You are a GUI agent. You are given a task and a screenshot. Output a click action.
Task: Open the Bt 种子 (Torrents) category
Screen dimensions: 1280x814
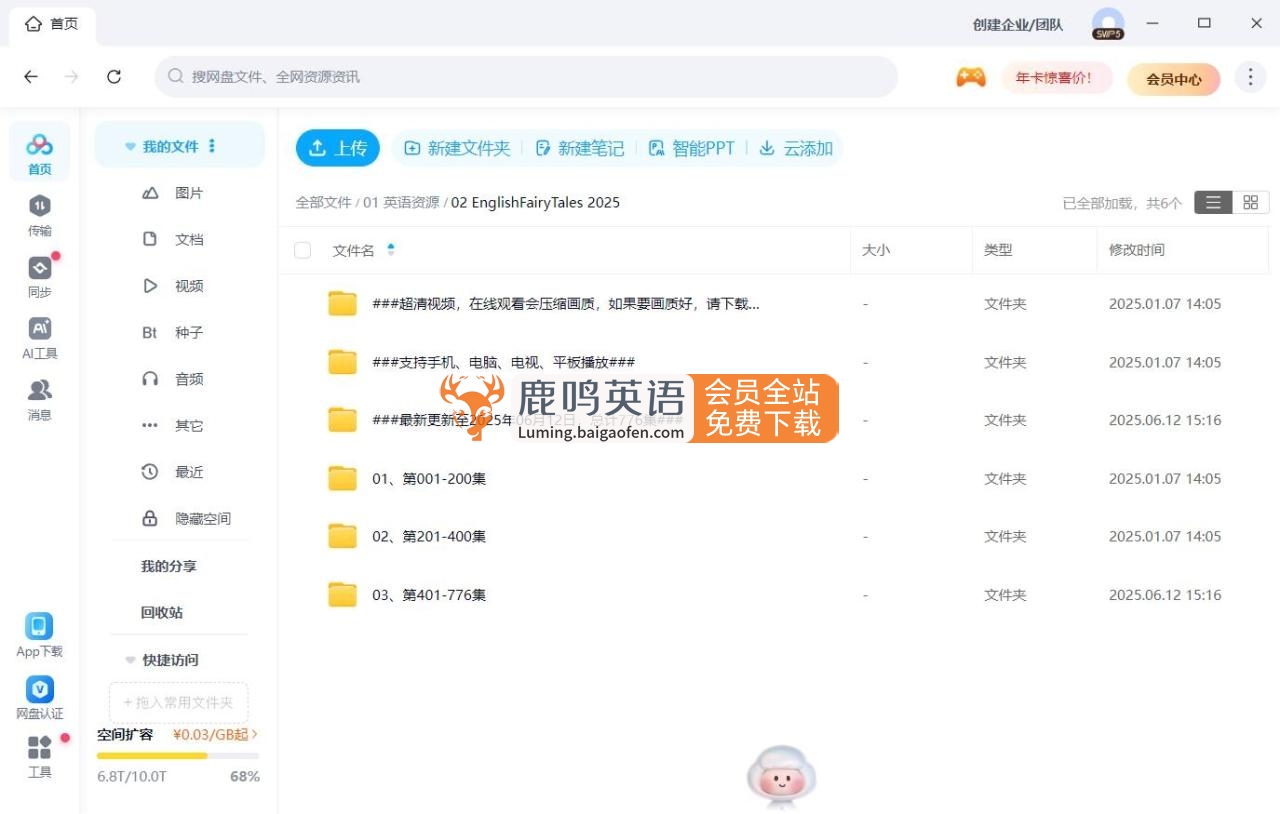tap(178, 332)
